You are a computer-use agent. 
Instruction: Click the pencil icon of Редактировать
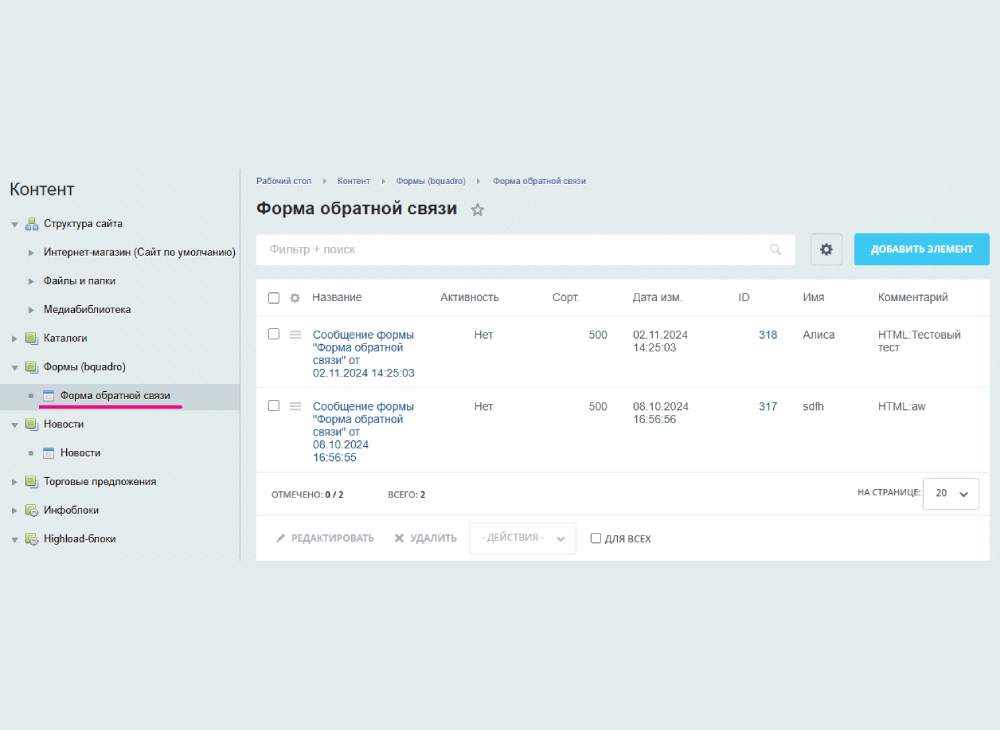pyautogui.click(x=280, y=539)
